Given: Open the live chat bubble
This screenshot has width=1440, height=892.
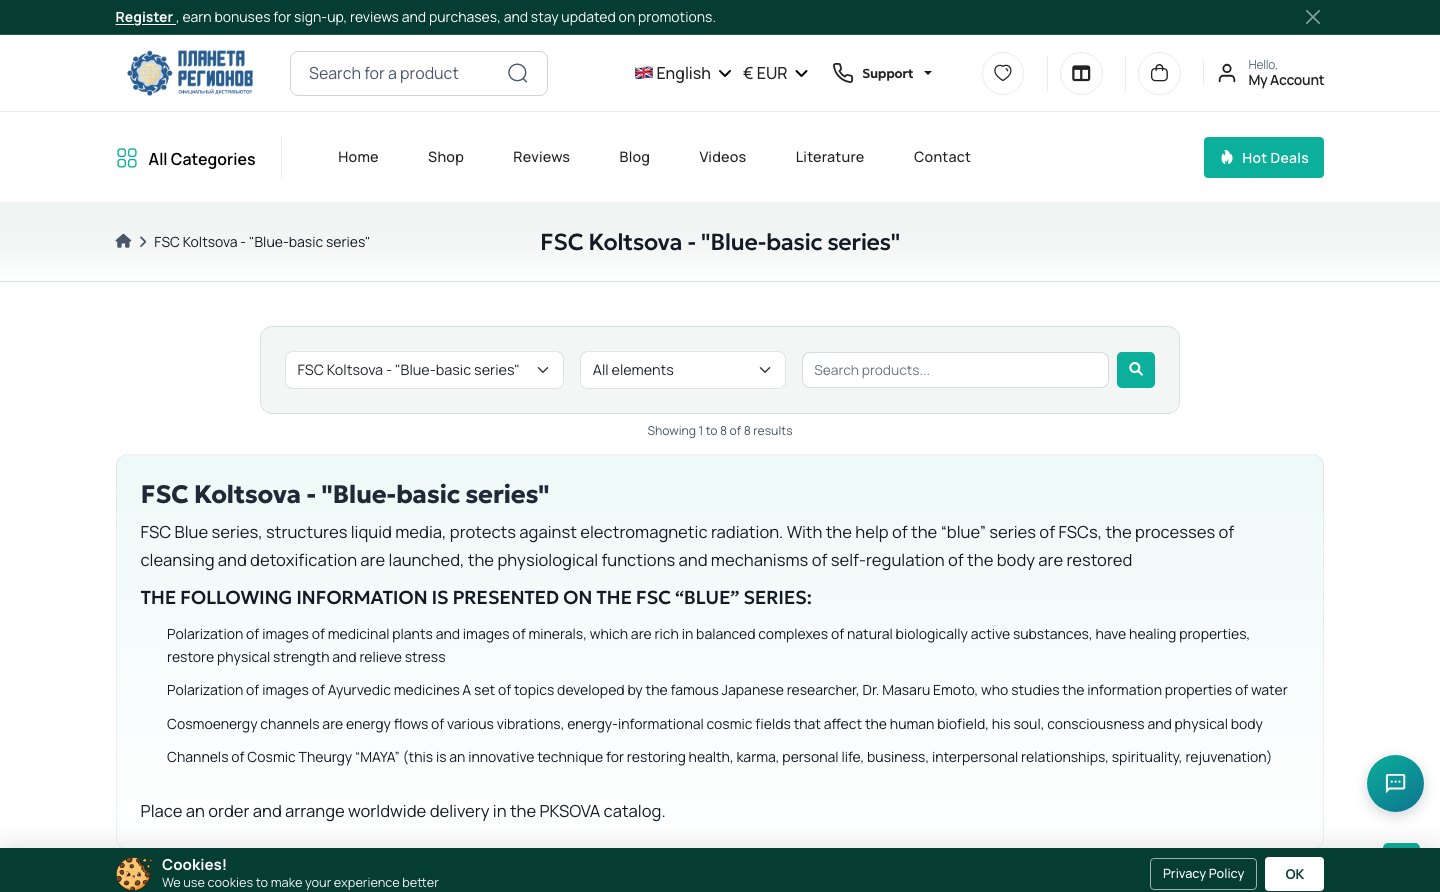Looking at the screenshot, I should (1395, 783).
